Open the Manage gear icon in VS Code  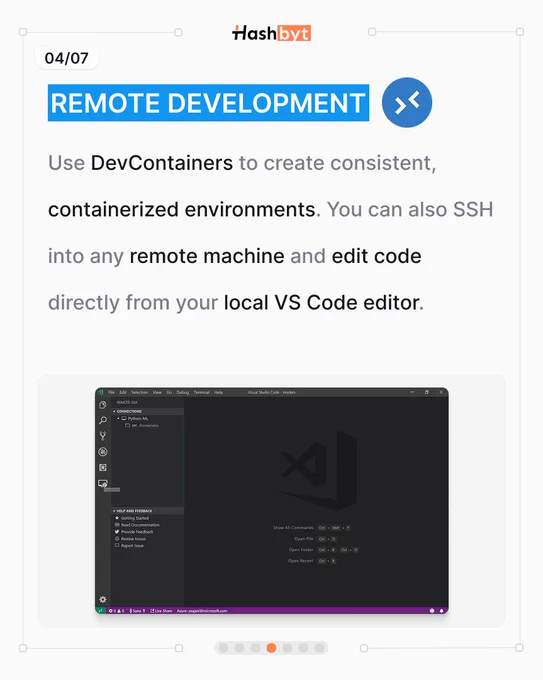[x=103, y=599]
